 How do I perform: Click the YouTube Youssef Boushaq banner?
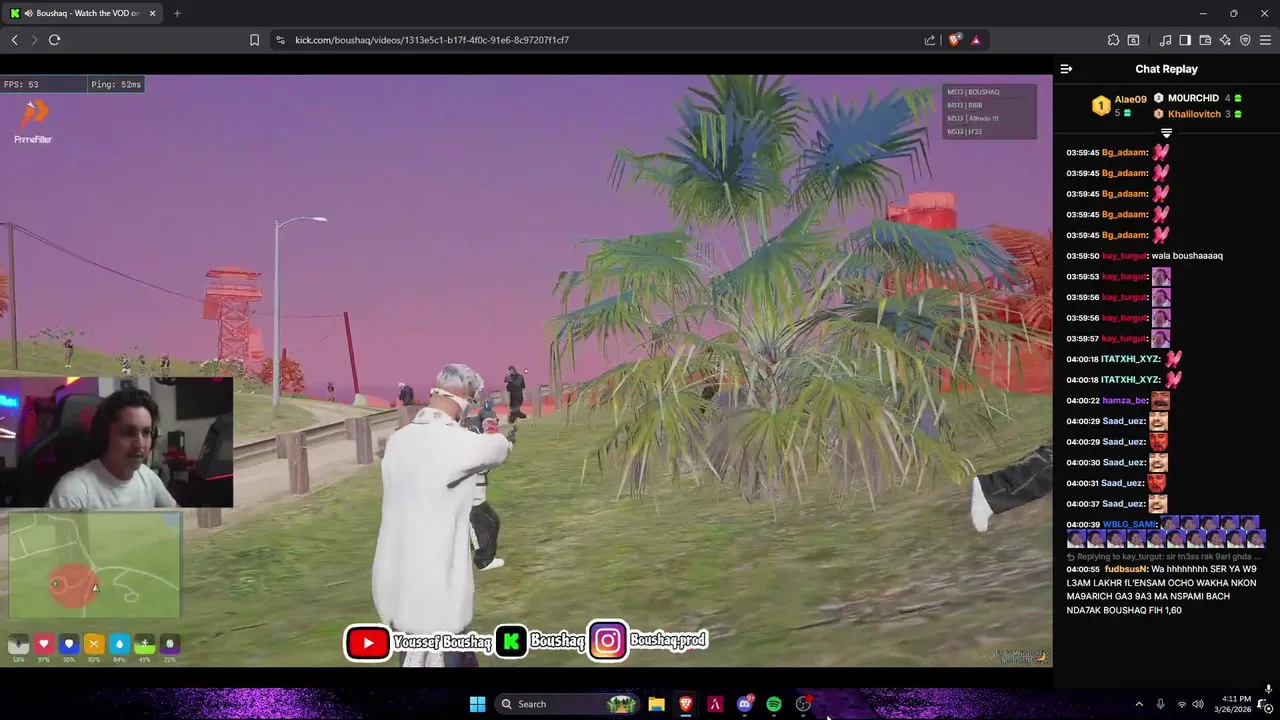click(x=418, y=642)
